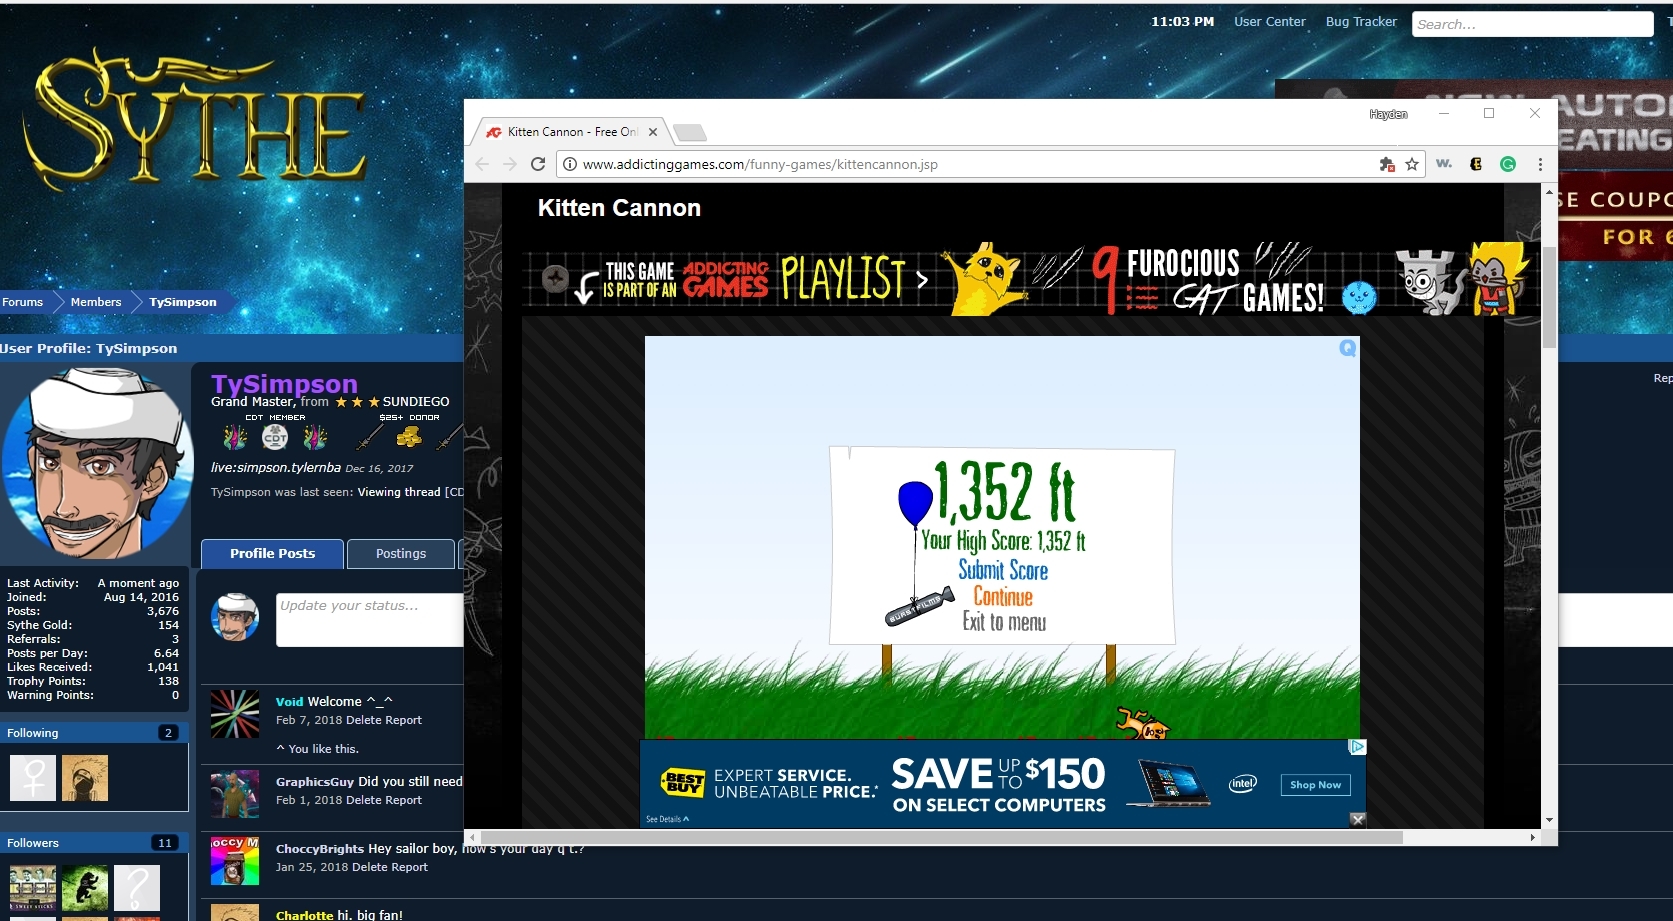Open GraphicsGuy's profile link
The image size is (1673, 921).
315,782
